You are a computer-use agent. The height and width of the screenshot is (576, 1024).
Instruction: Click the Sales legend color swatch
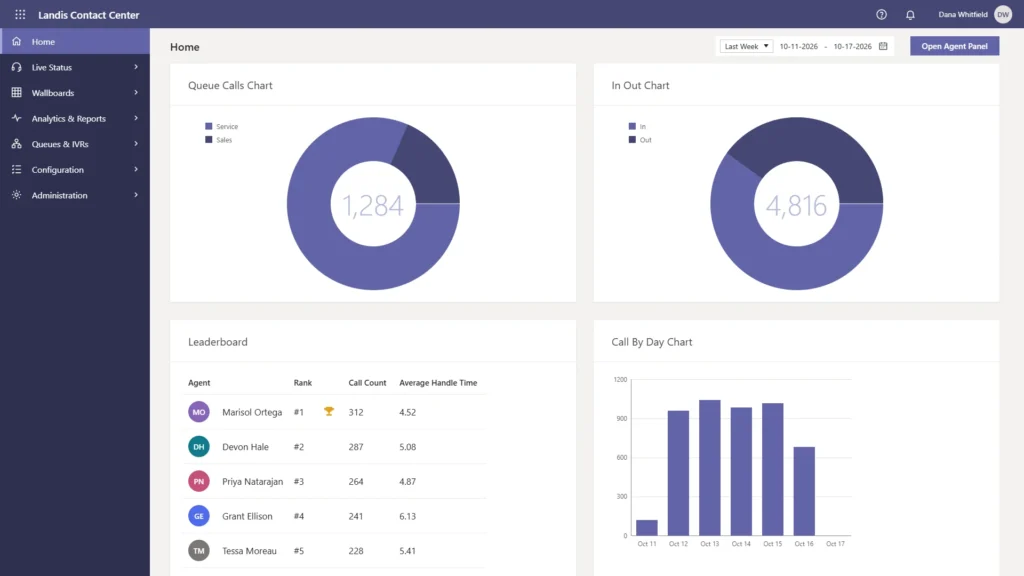tap(209, 139)
